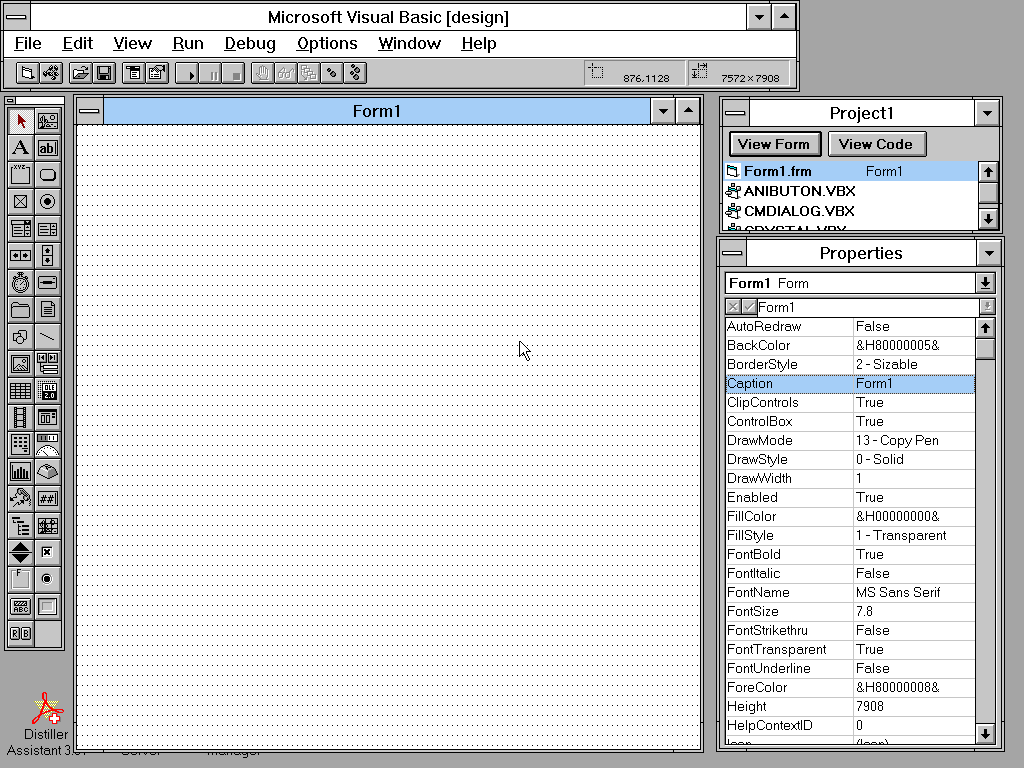1024x768 pixels.
Task: Open the Properties window control-menu box
Action: 733,253
